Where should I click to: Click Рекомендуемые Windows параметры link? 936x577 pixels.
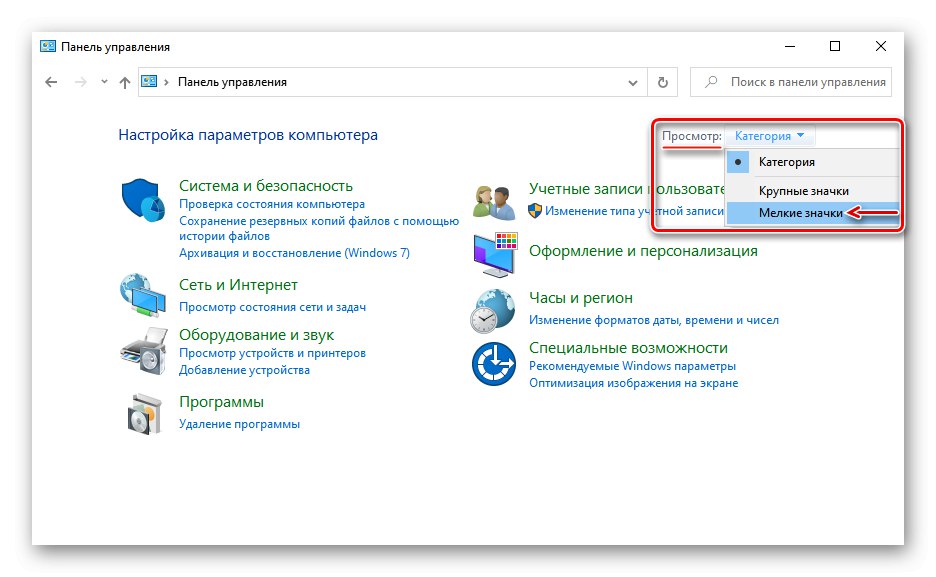point(632,366)
